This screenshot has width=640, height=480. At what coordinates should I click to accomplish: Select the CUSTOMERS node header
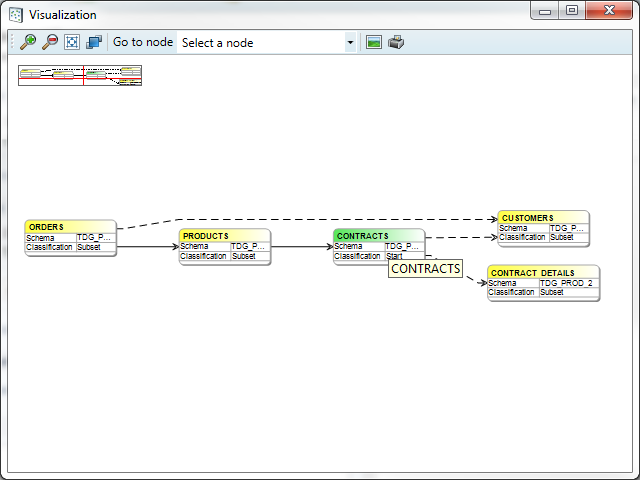coord(543,217)
